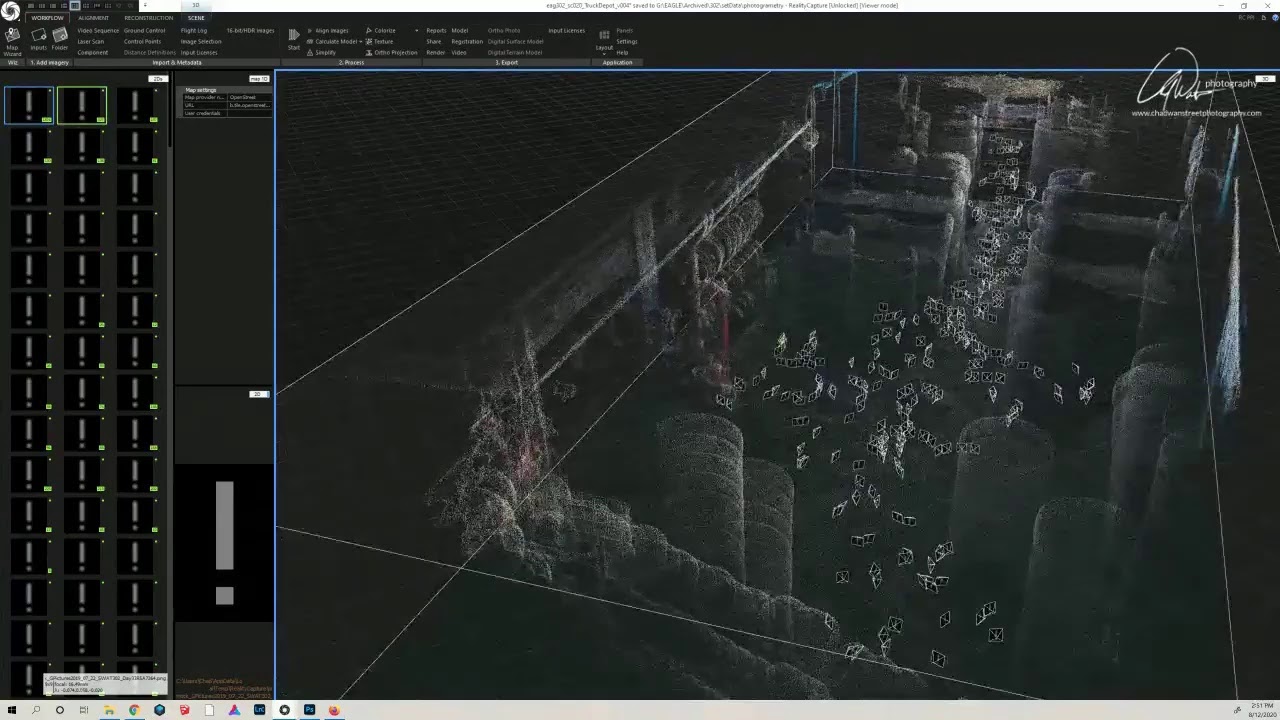Run the Texture step
The width and height of the screenshot is (1280, 720).
tap(380, 42)
